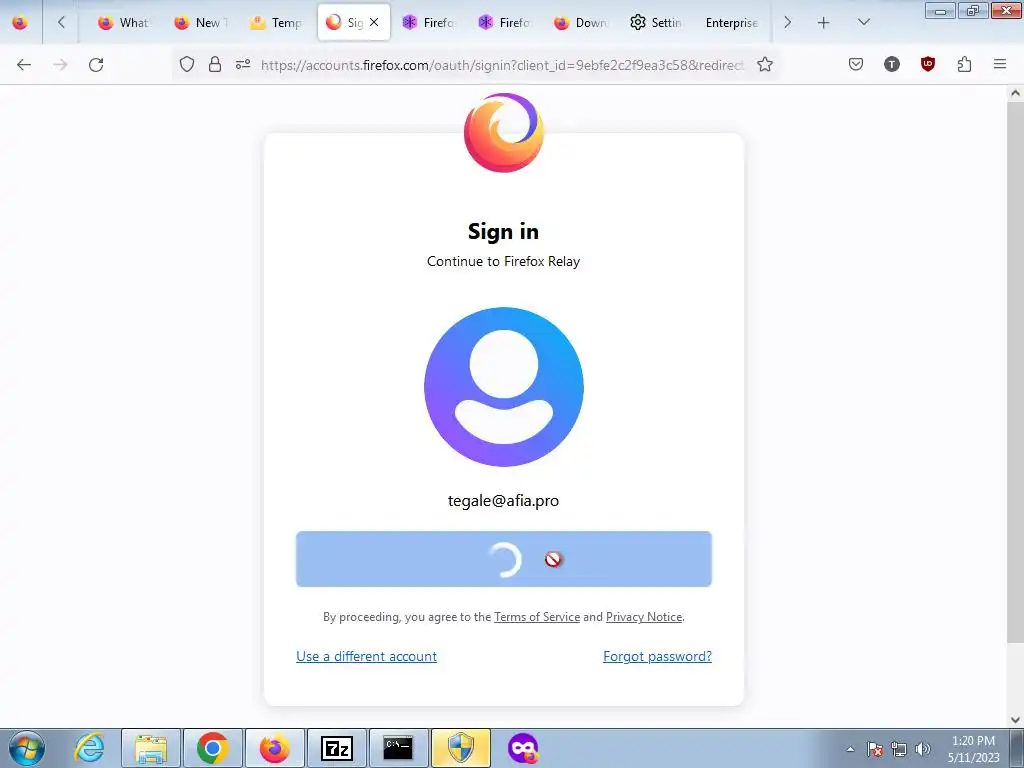Open the Save to Pocket button

(856, 65)
